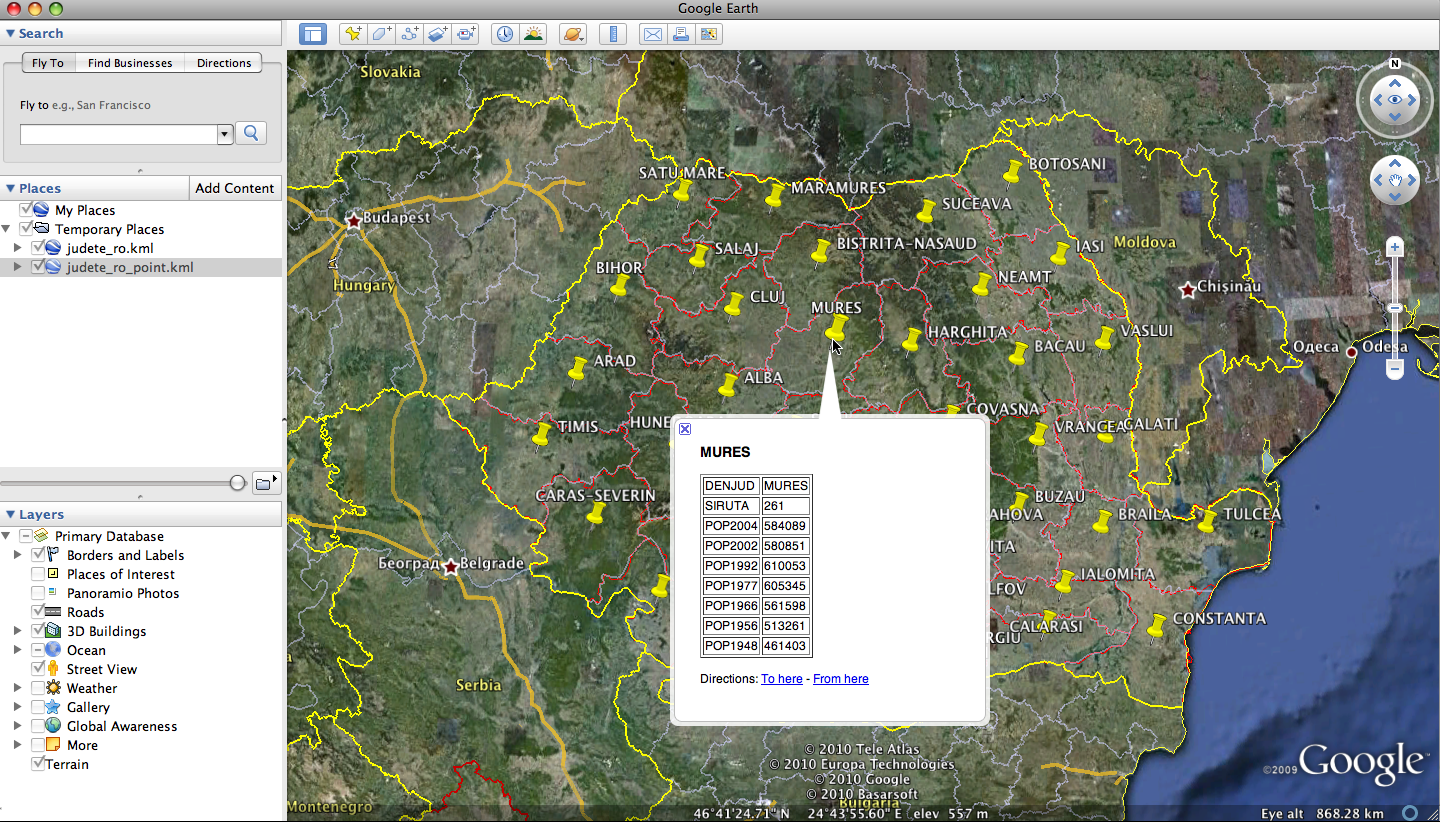Toggle the Street View layer checkbox
This screenshot has width=1440, height=822.
38,669
